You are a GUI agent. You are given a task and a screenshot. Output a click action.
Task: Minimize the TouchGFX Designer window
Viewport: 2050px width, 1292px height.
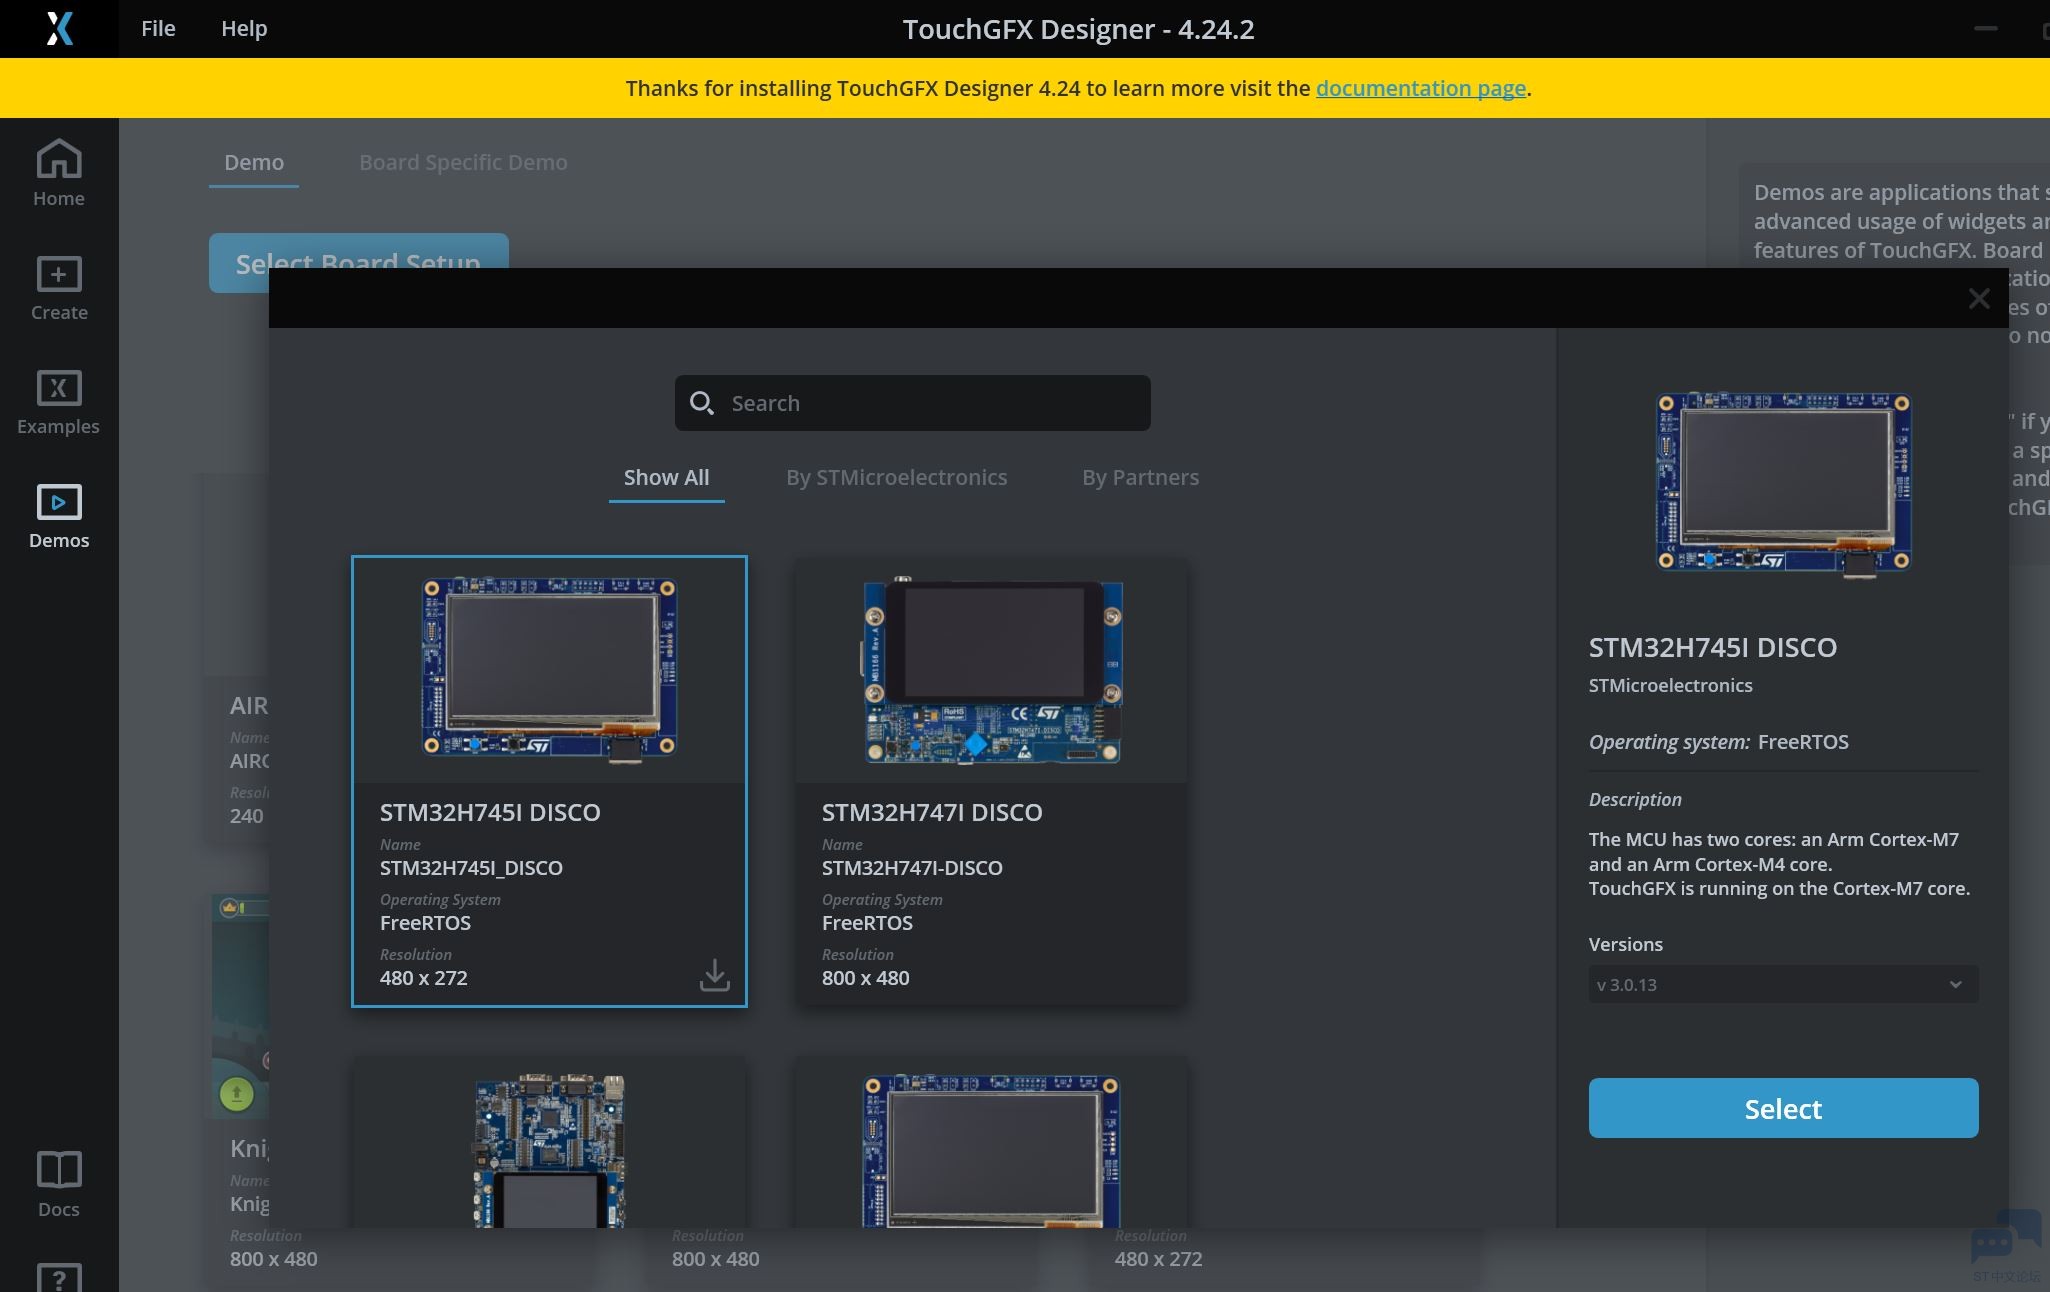click(x=1986, y=28)
